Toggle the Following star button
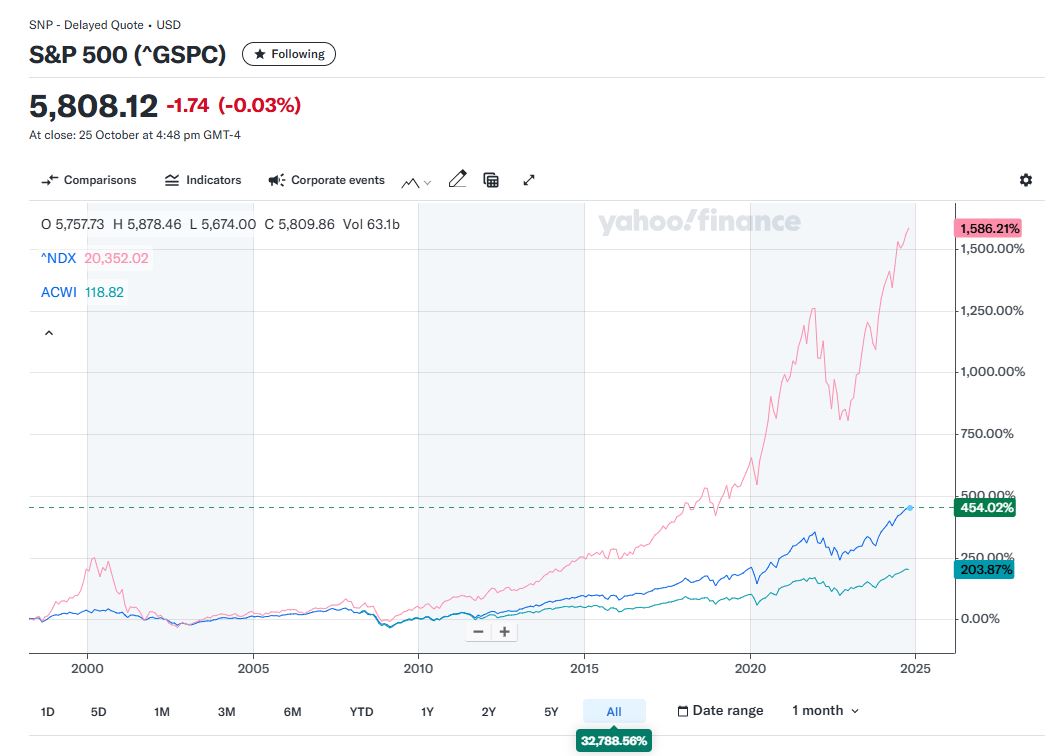 click(289, 54)
